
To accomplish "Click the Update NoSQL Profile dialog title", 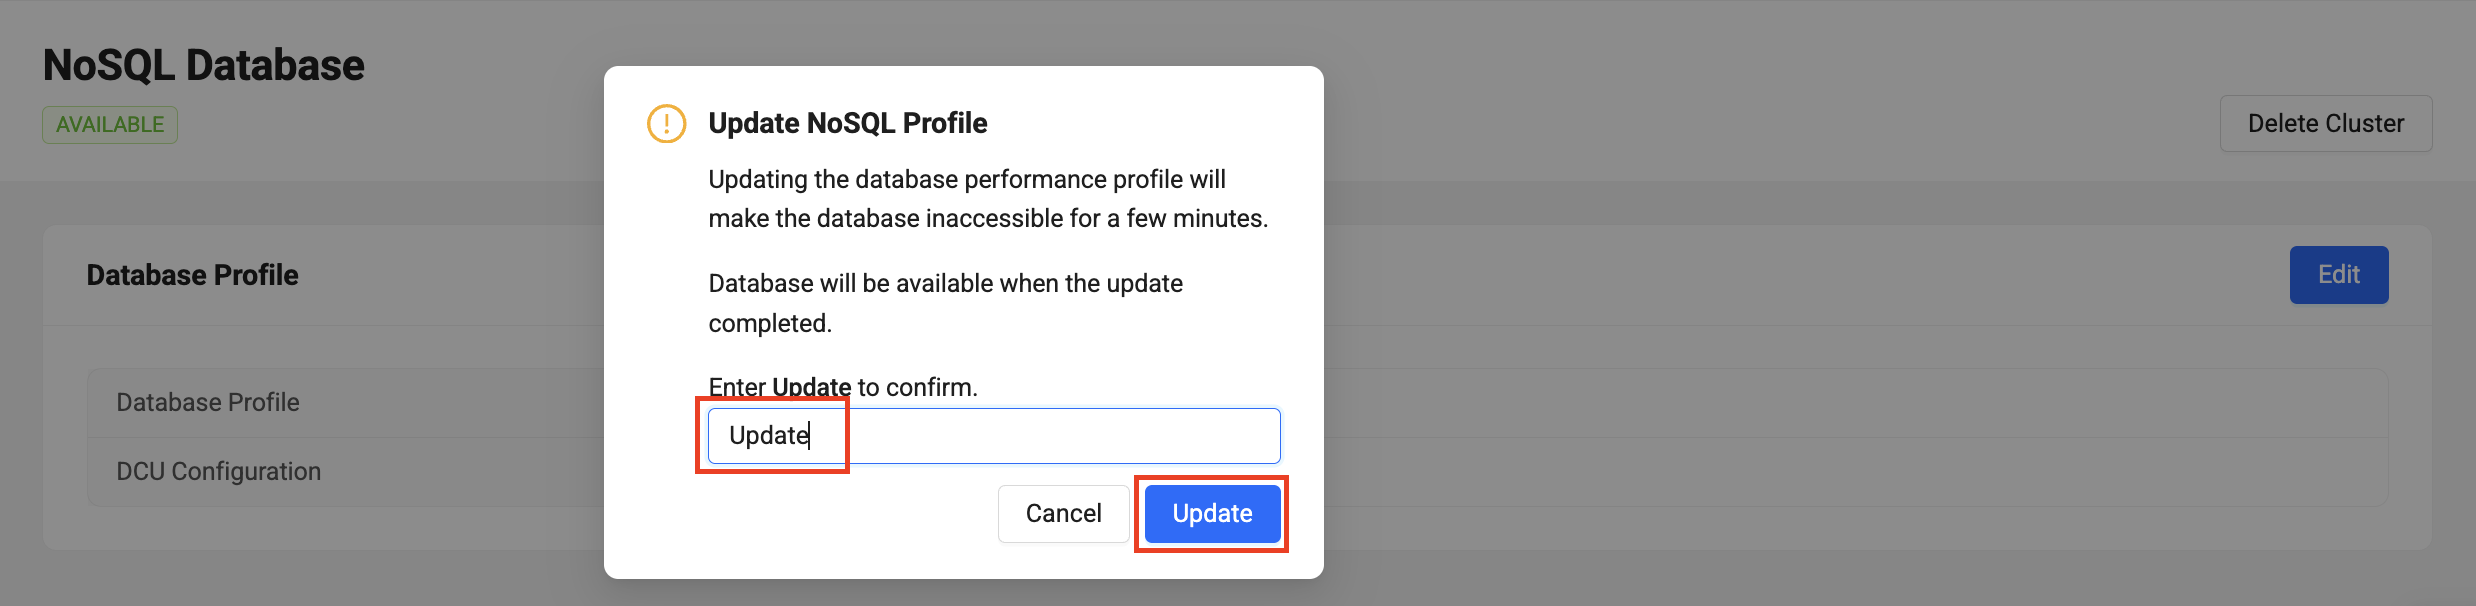I will pos(847,122).
